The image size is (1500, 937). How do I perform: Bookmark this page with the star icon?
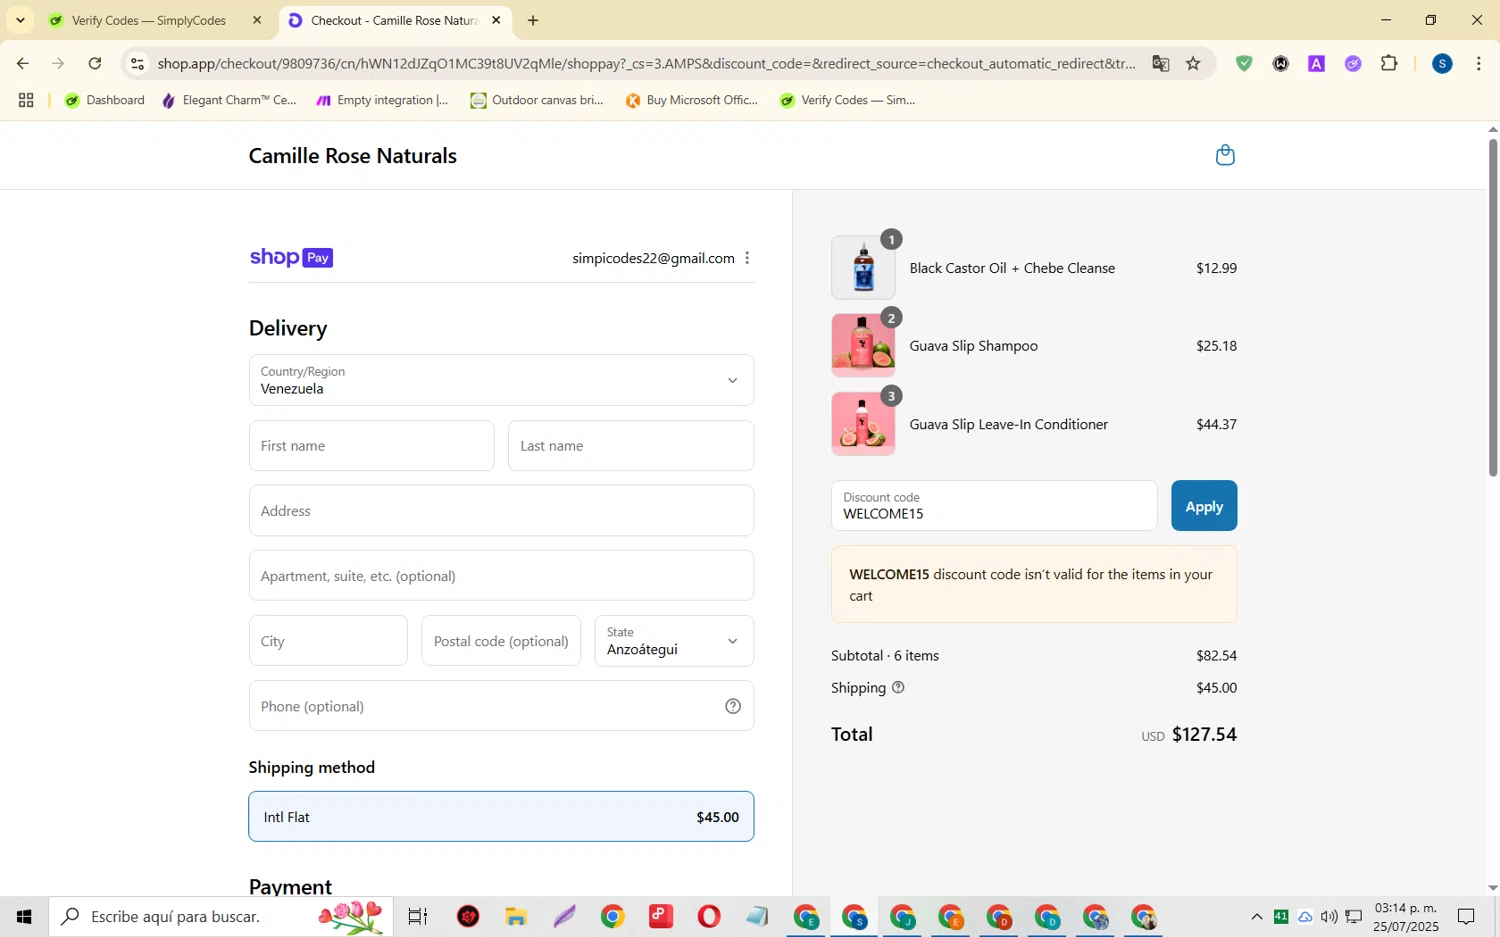pyautogui.click(x=1193, y=63)
